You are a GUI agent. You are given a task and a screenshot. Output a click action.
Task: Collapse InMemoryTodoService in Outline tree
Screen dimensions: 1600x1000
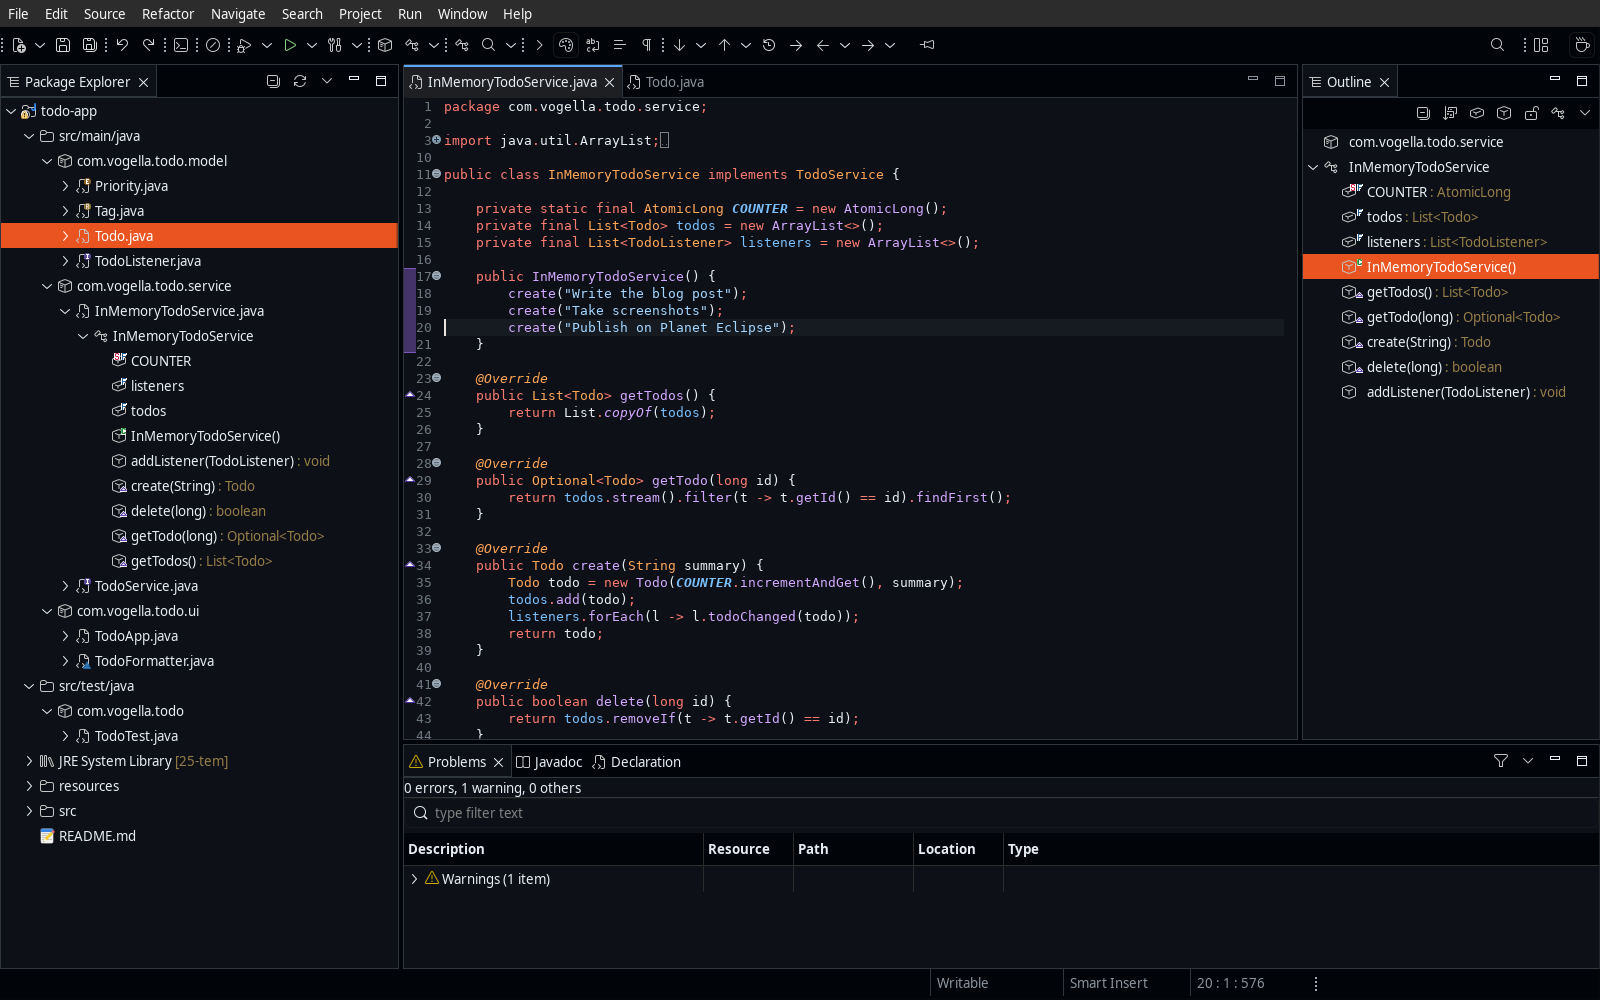pos(1313,167)
